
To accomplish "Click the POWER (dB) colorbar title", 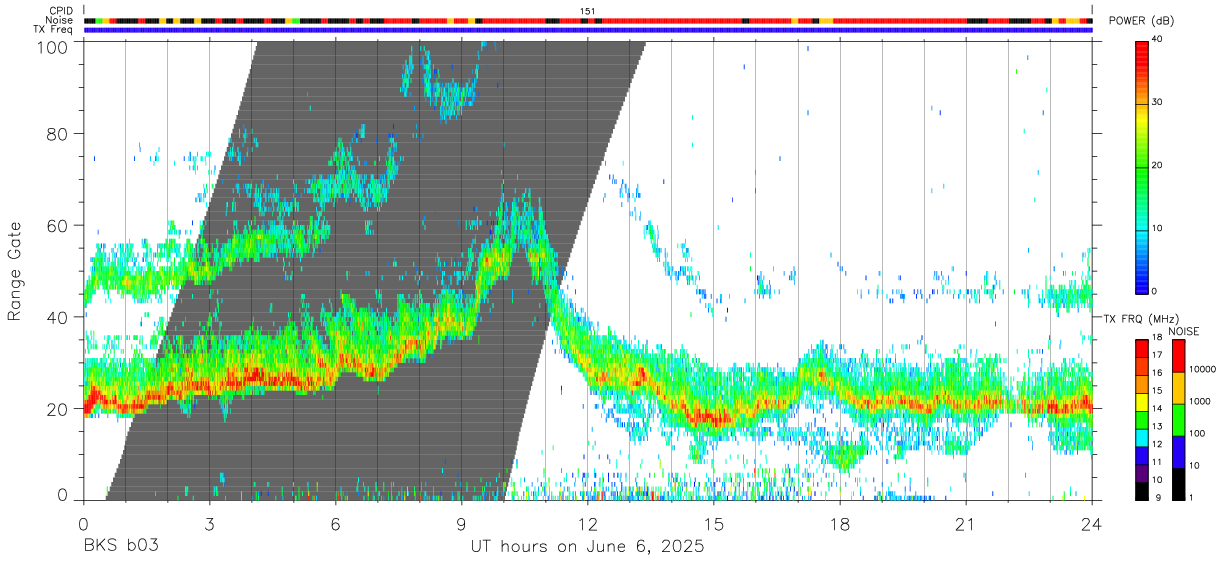I will point(1143,21).
